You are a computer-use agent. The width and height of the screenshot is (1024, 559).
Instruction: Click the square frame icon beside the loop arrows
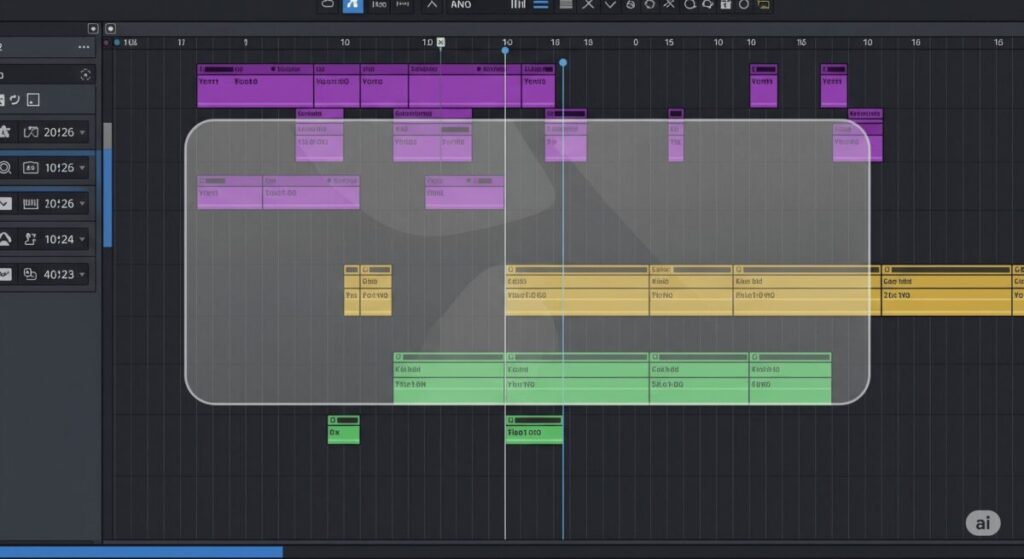33,100
